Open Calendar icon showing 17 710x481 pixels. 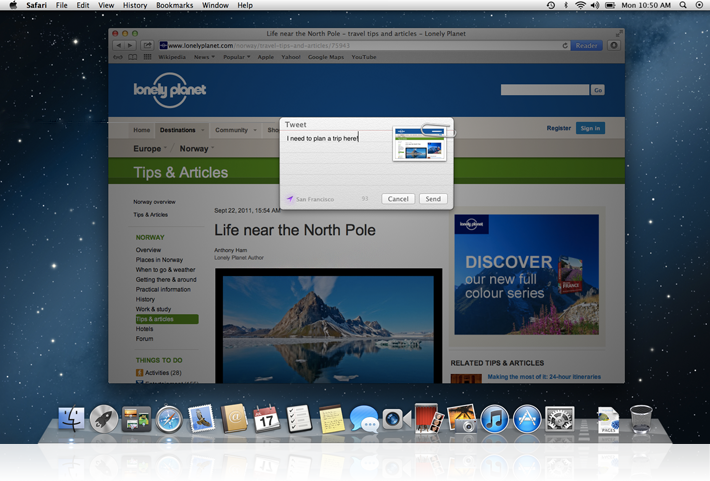pos(266,418)
